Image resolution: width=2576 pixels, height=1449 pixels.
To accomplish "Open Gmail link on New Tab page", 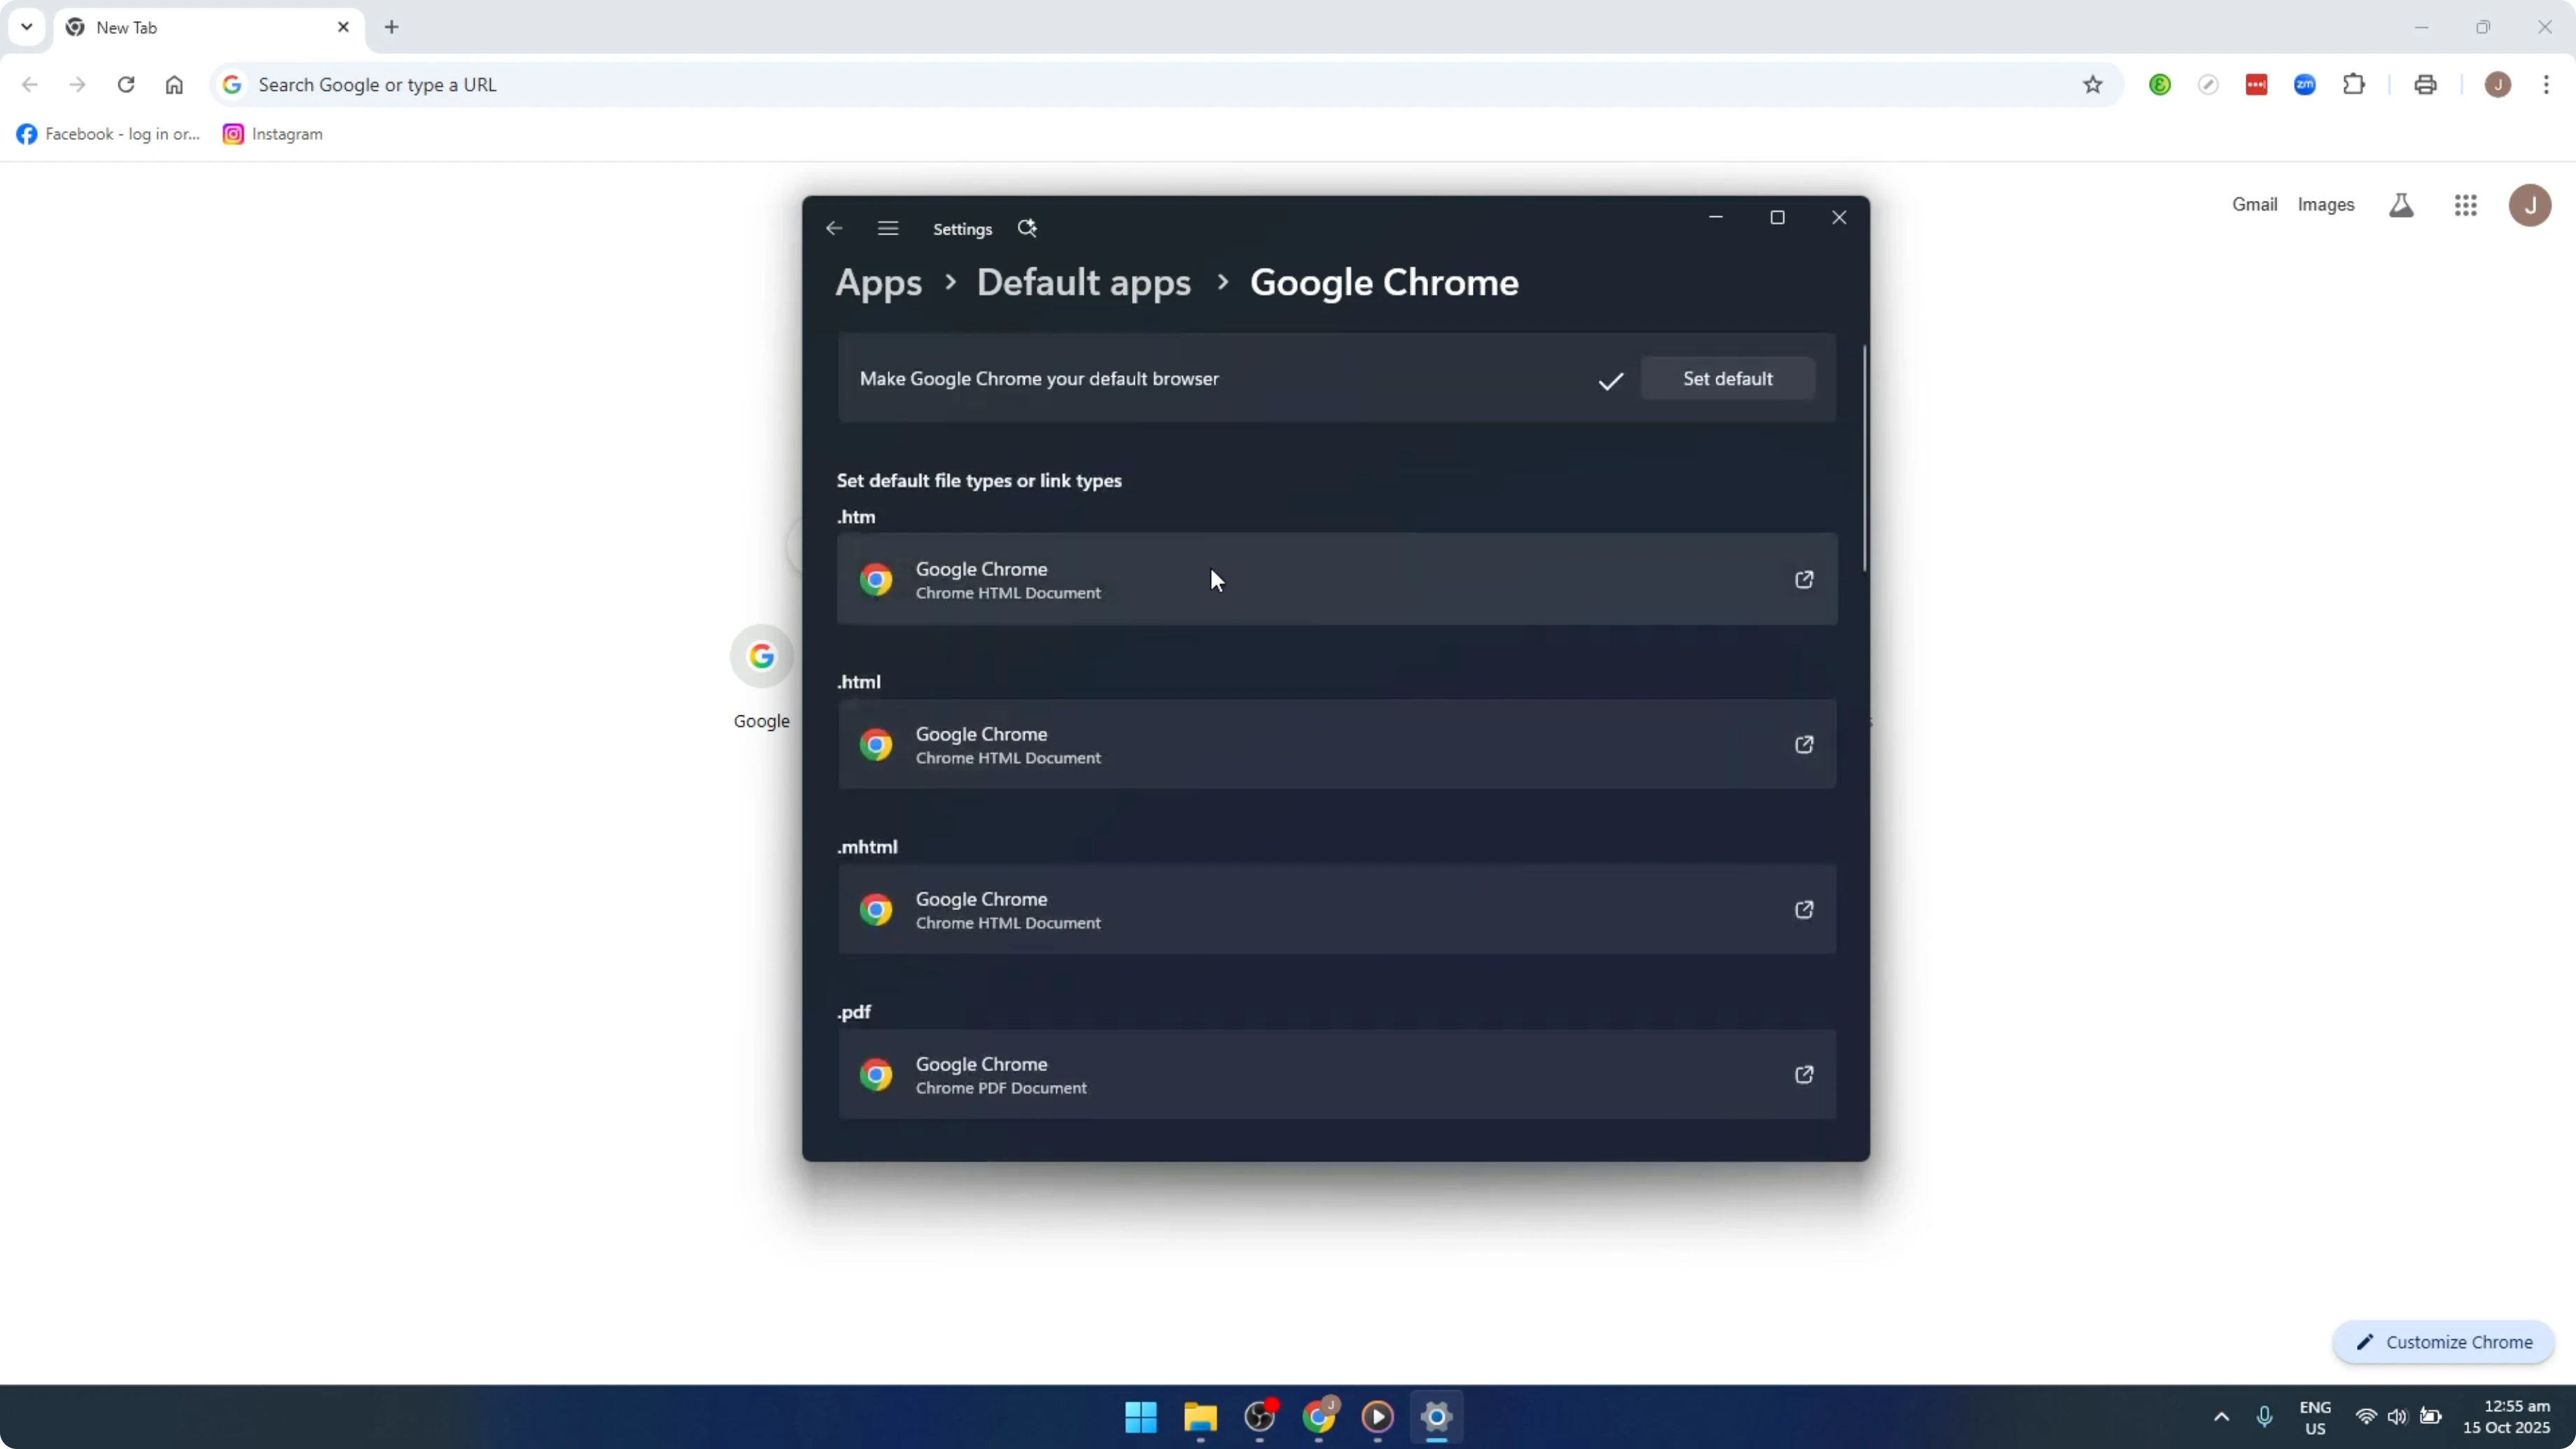I will tap(2254, 205).
